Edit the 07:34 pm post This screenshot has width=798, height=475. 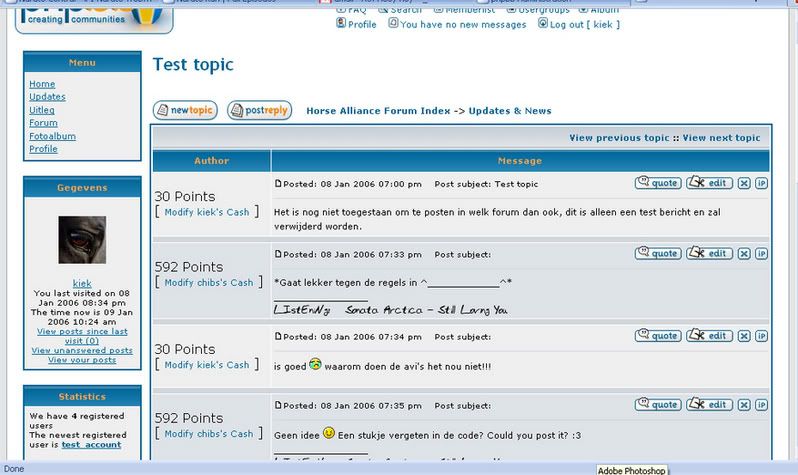point(709,336)
